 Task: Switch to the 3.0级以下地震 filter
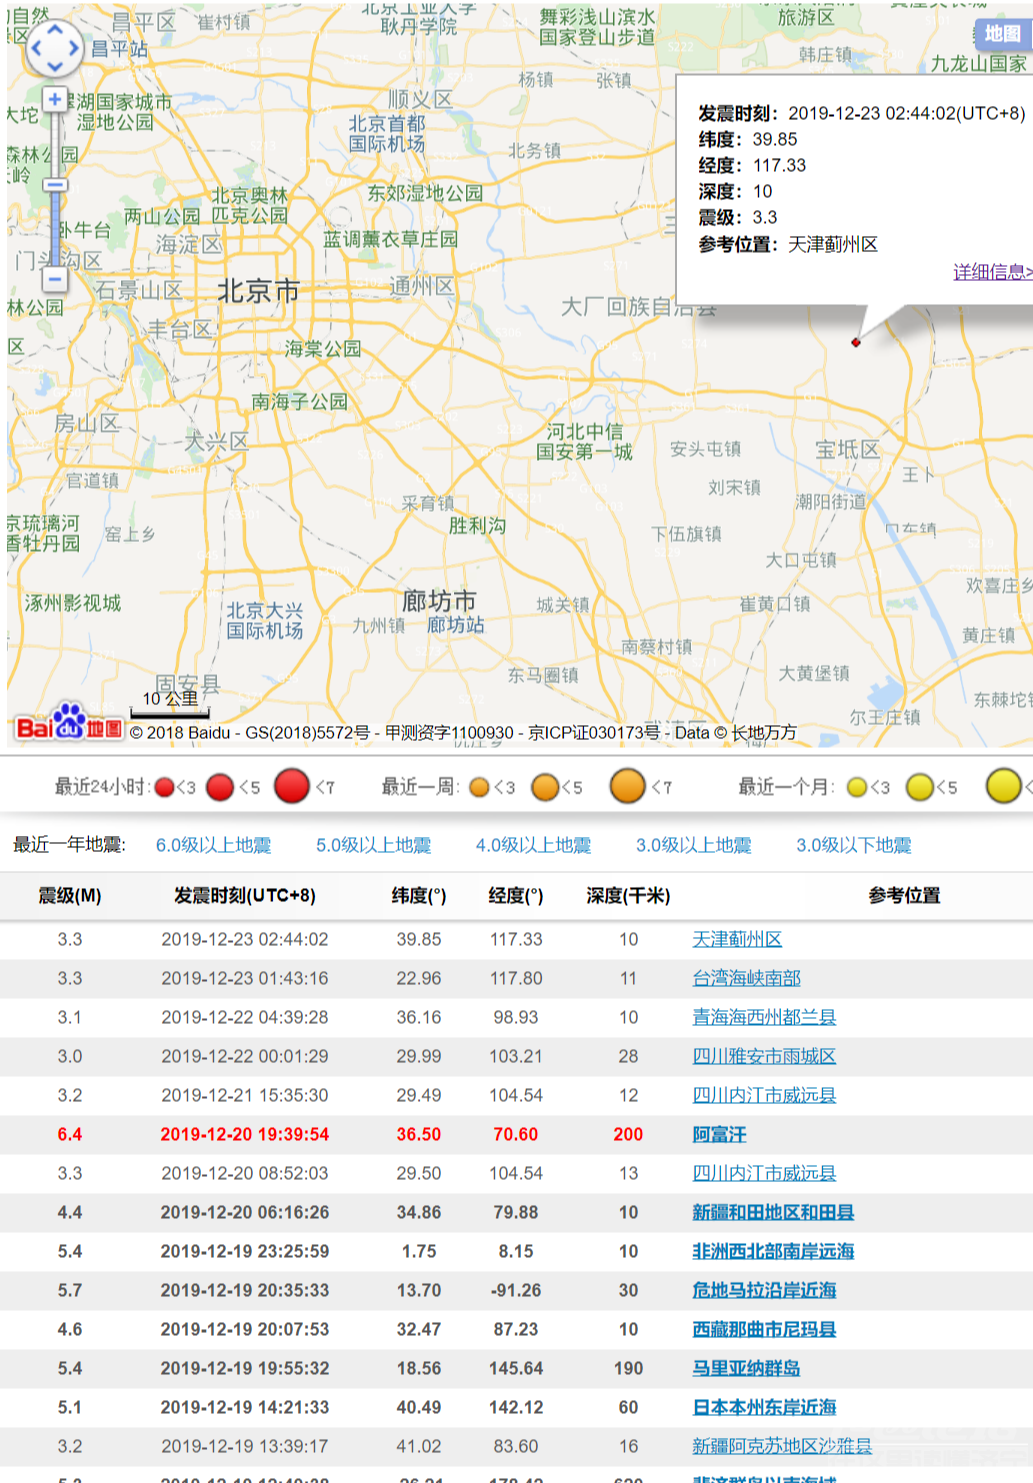coord(855,845)
